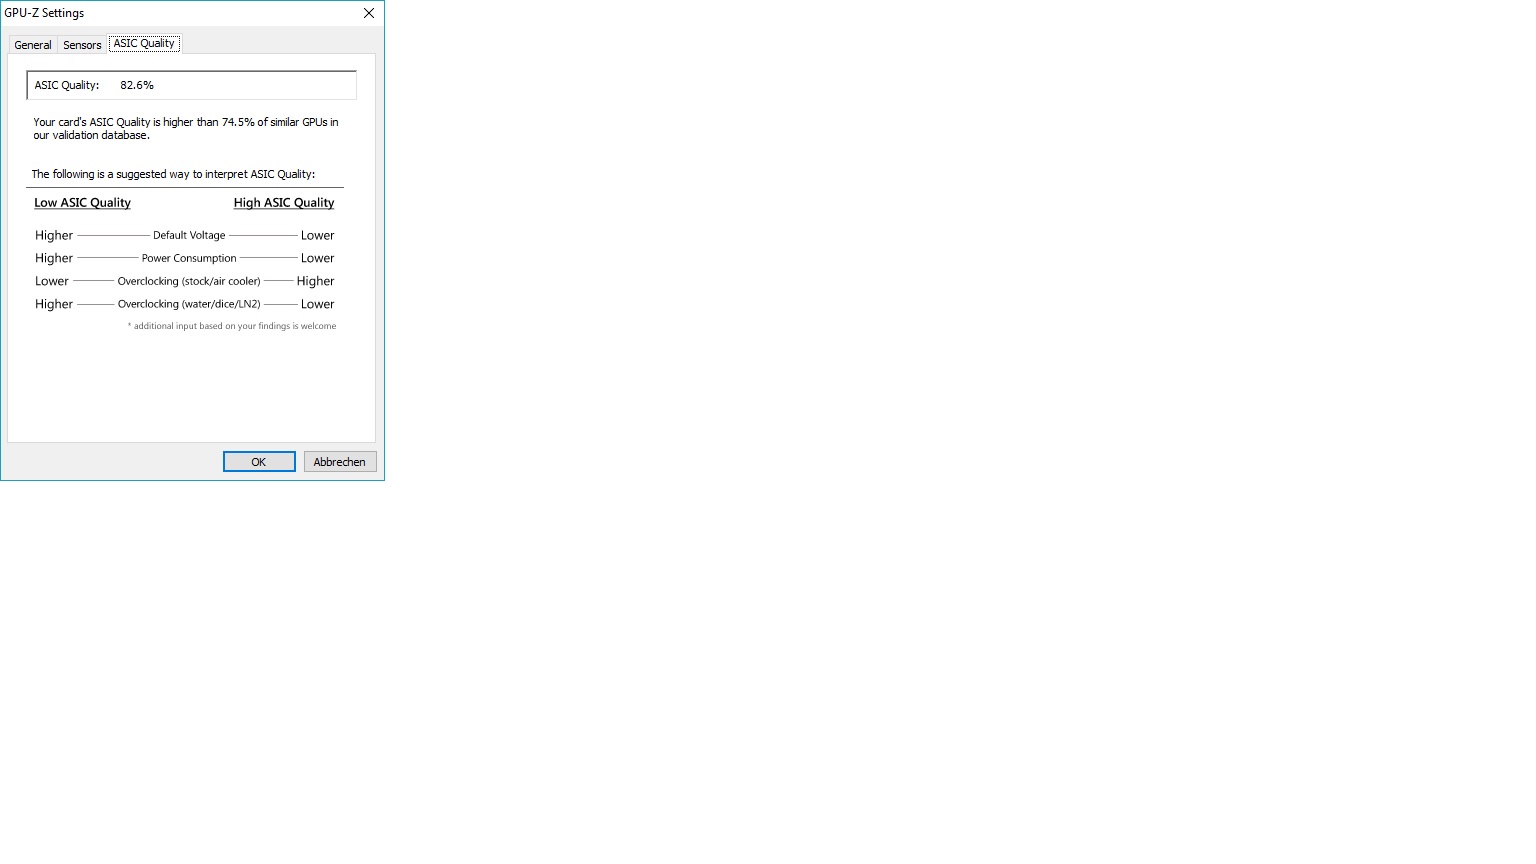Click the "GPU-Z Settings" window title
Viewport: 1536px width, 864px height.
point(44,13)
